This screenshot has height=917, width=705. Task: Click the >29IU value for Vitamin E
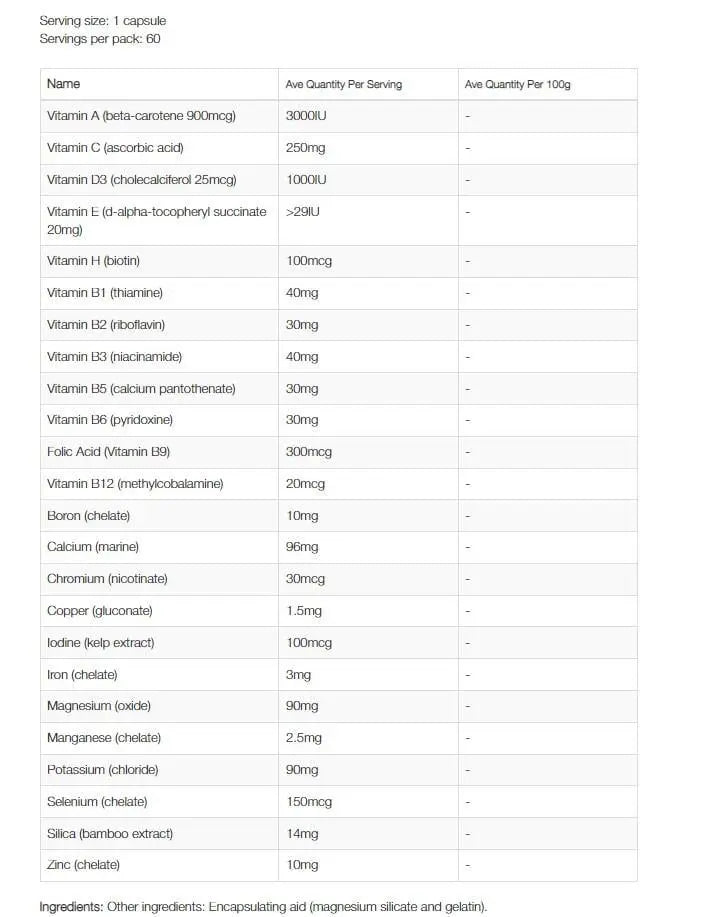pos(304,212)
